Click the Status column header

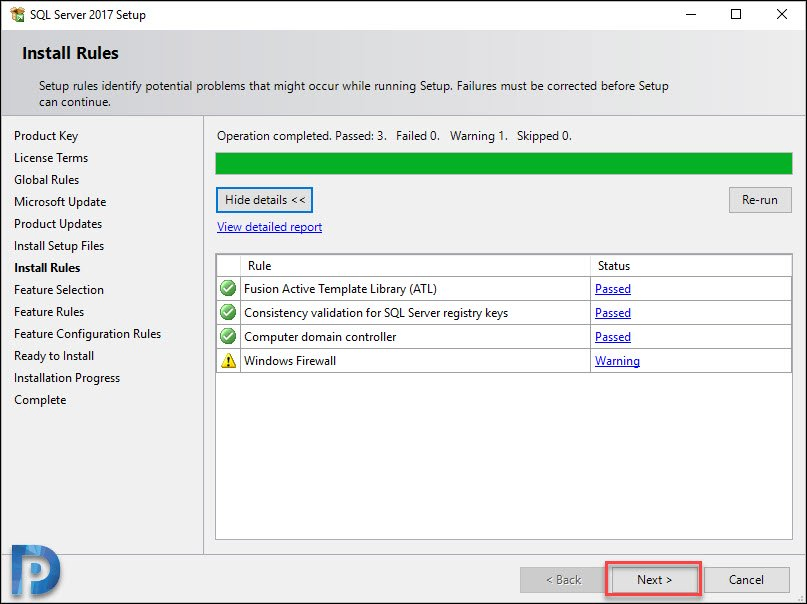(x=691, y=266)
